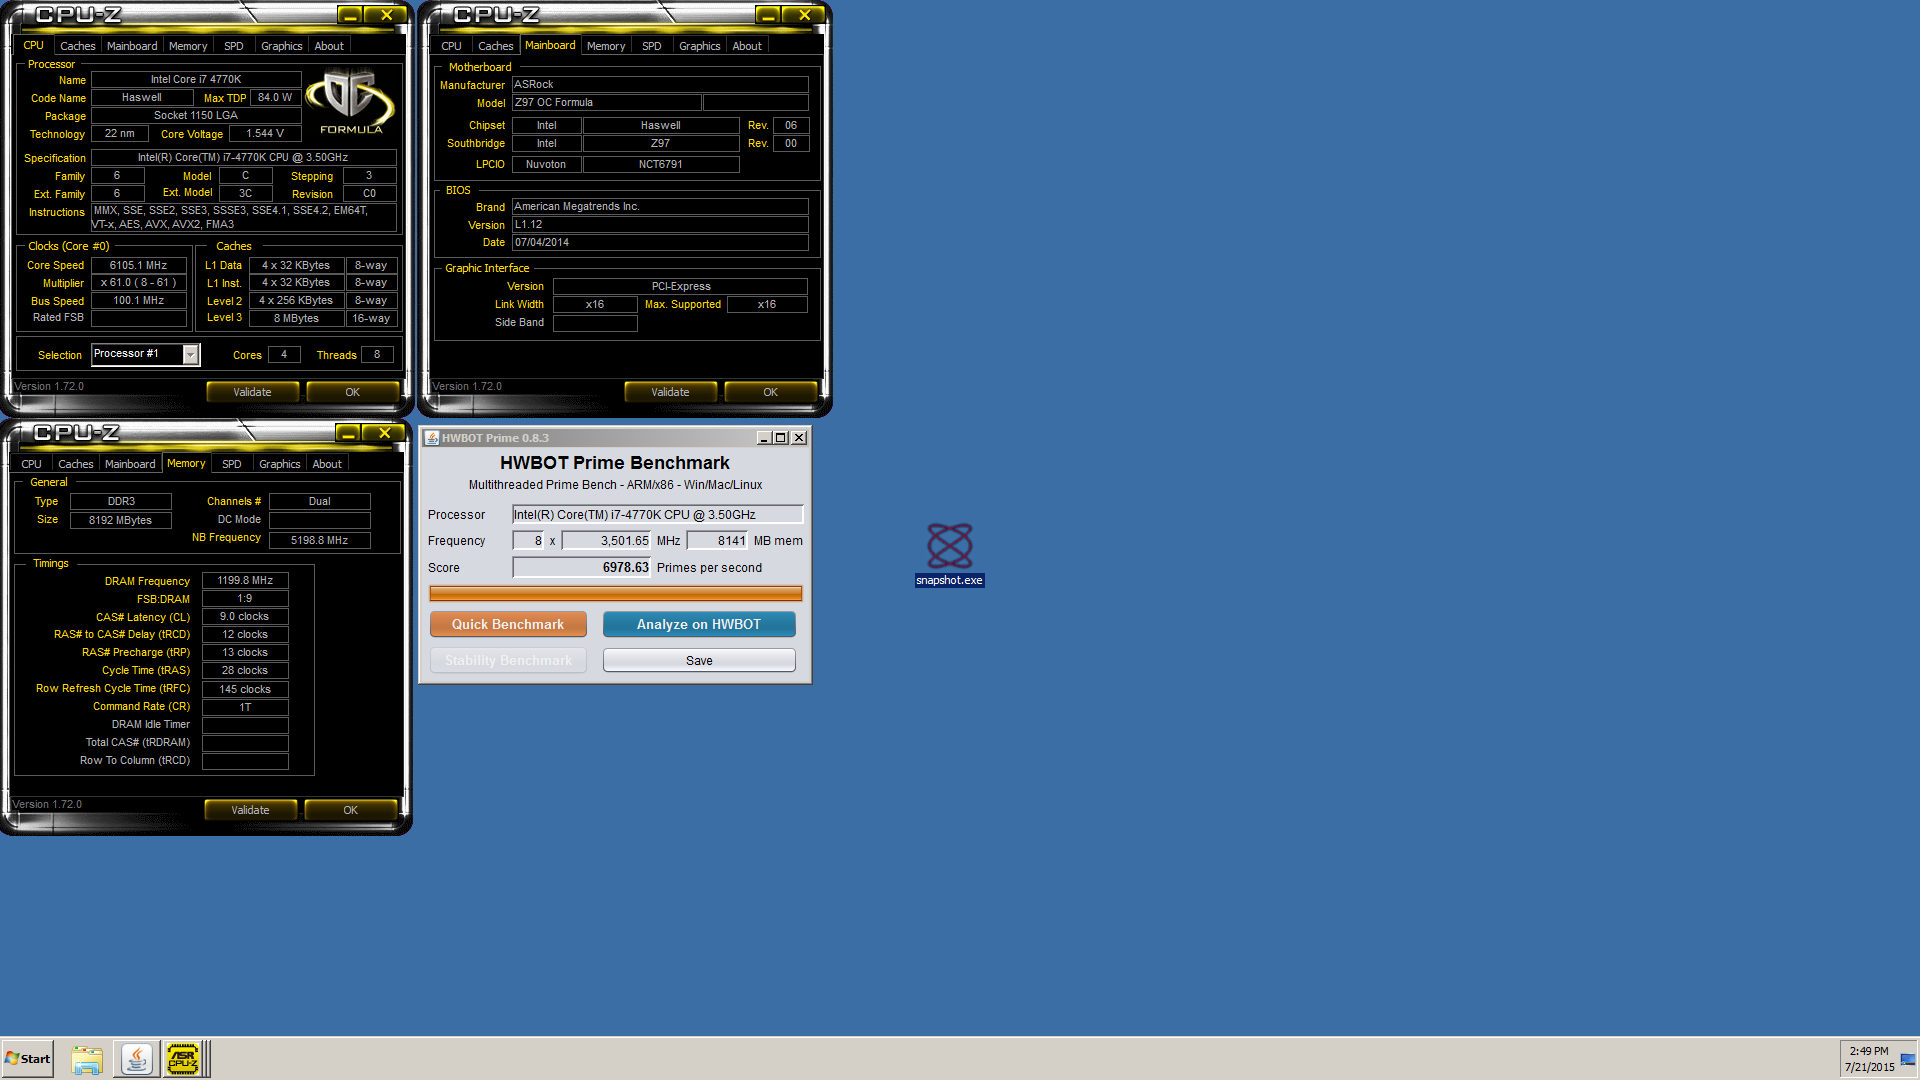Viewport: 1920px width, 1080px height.
Task: Open snapshot.exe desktop icon
Action: coord(949,554)
